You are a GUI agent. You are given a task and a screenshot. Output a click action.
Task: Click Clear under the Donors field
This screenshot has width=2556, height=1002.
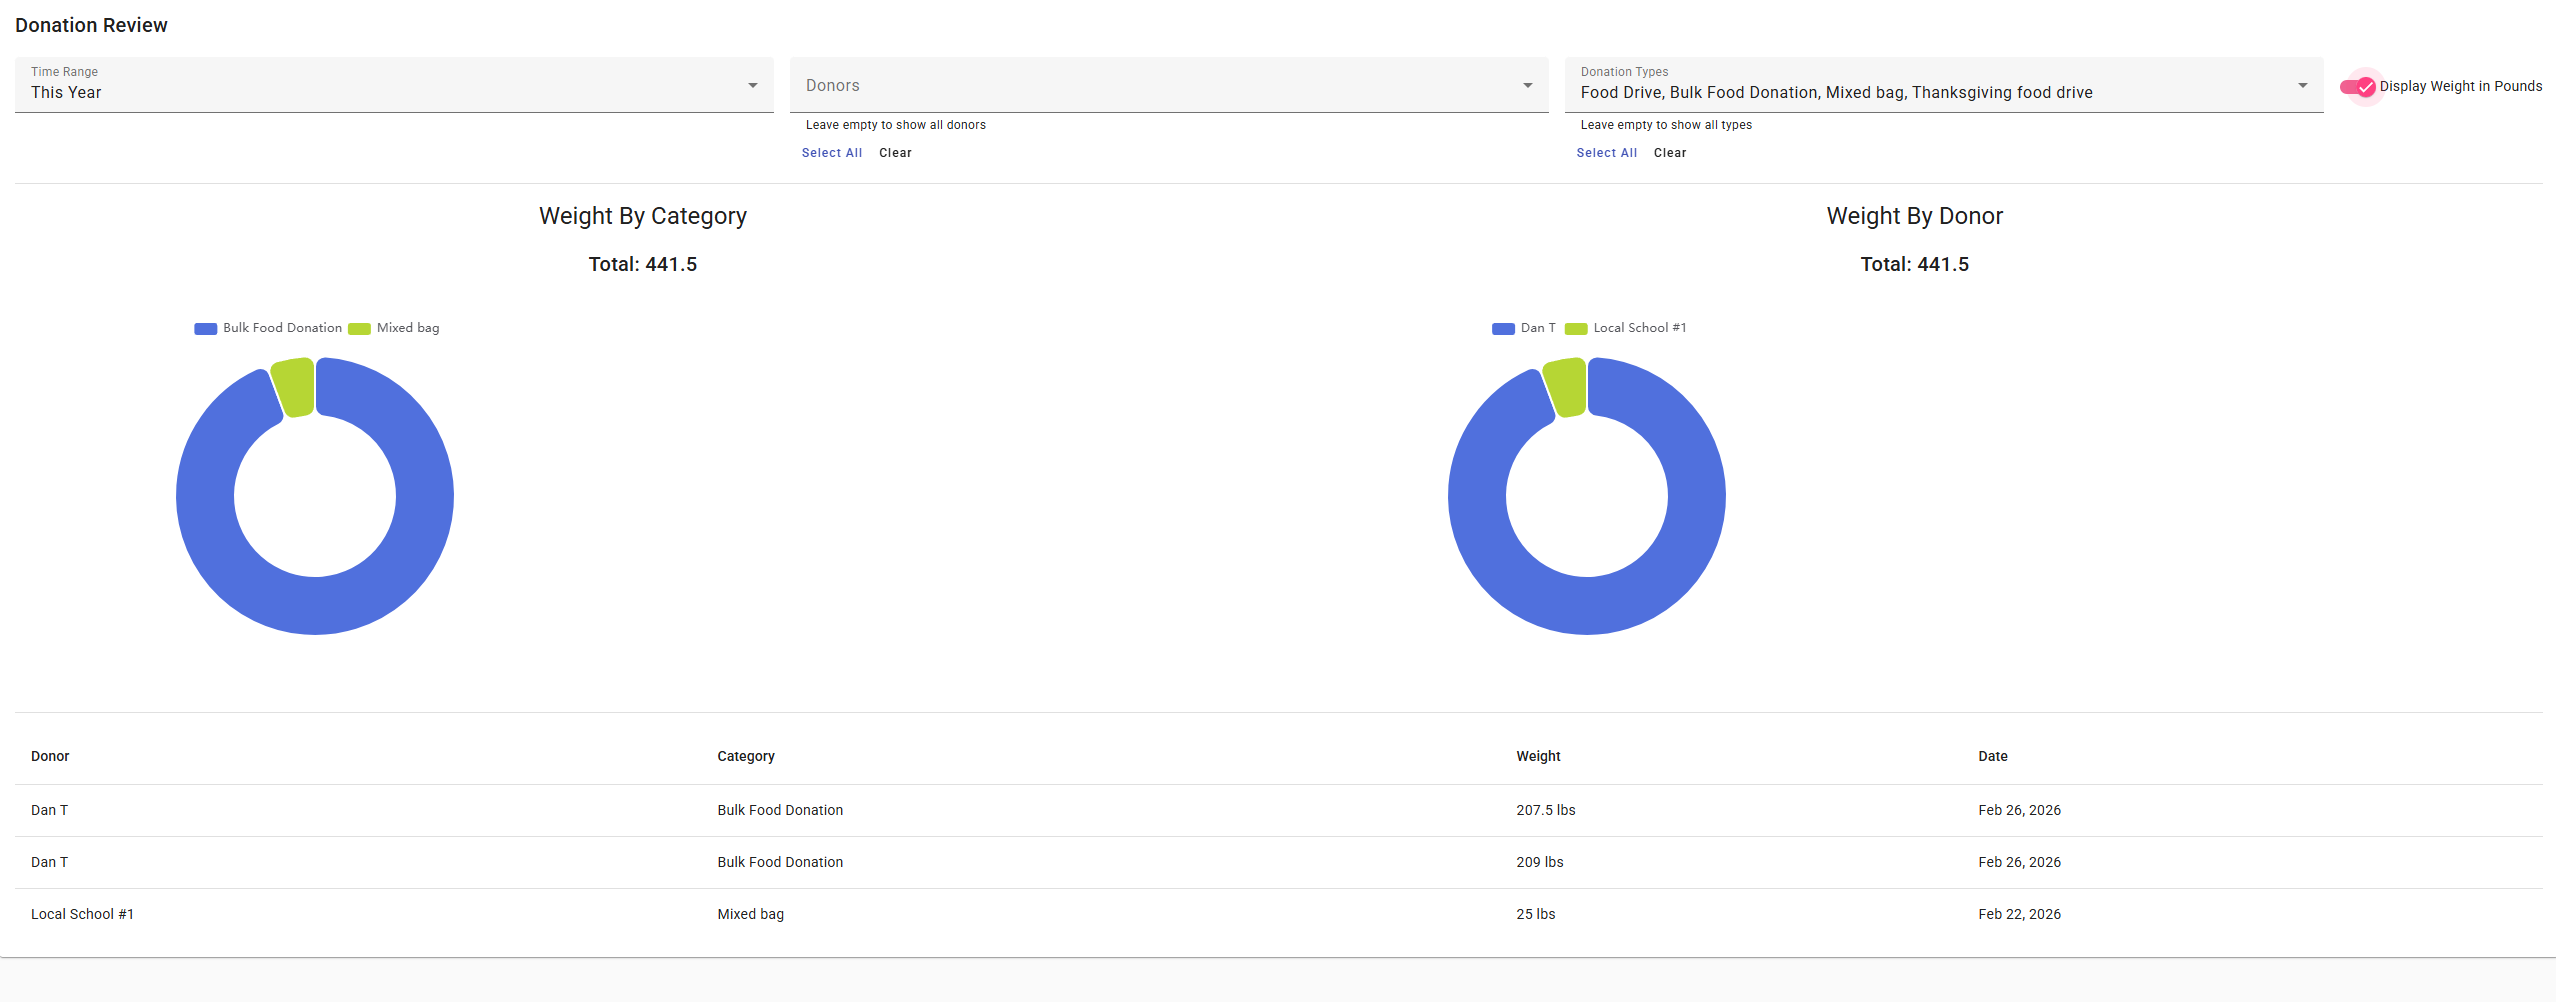[x=895, y=153]
